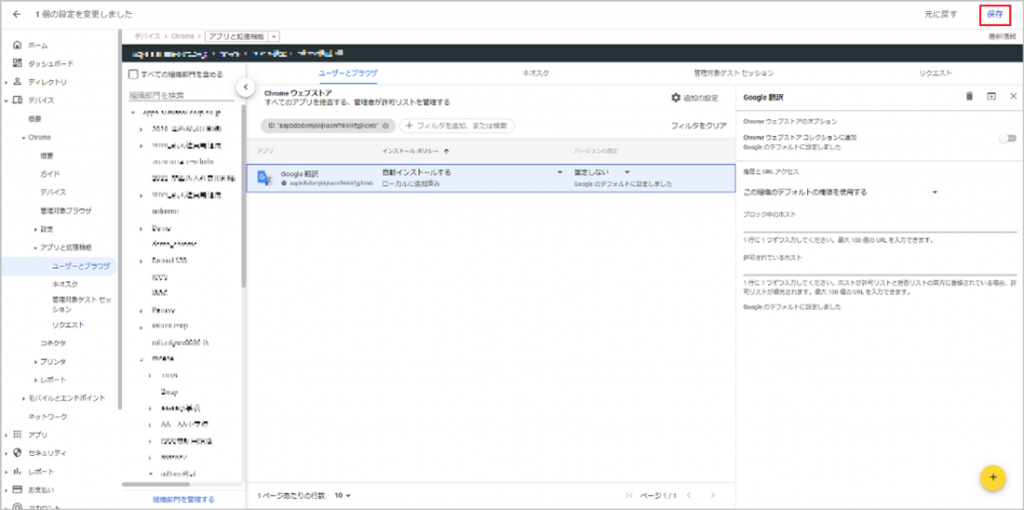The image size is (1024, 510).
Task: Click the アプリ grid icon in sidebar
Action: pyautogui.click(x=18, y=434)
